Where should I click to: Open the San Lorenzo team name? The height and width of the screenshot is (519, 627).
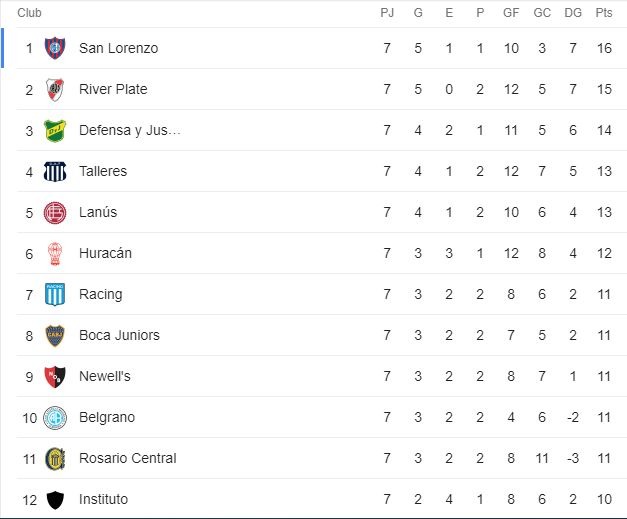(x=118, y=48)
